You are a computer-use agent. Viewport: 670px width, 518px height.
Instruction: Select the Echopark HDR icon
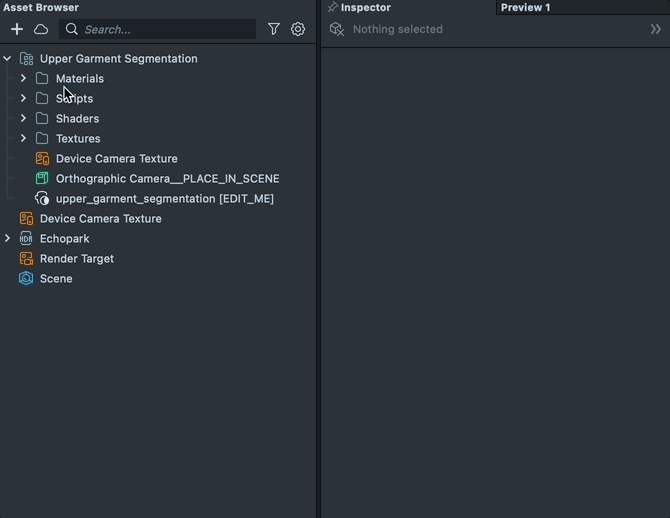26,239
